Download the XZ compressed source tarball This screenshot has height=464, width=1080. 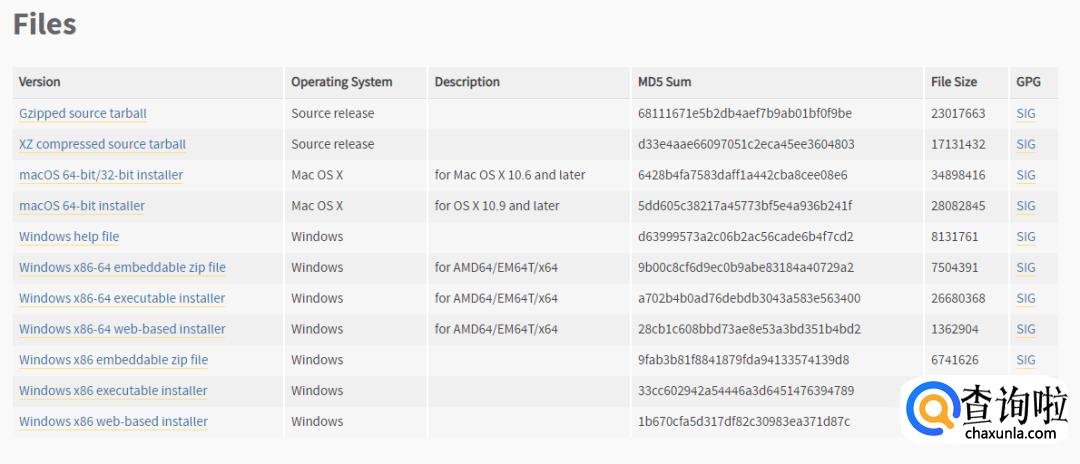coord(102,144)
